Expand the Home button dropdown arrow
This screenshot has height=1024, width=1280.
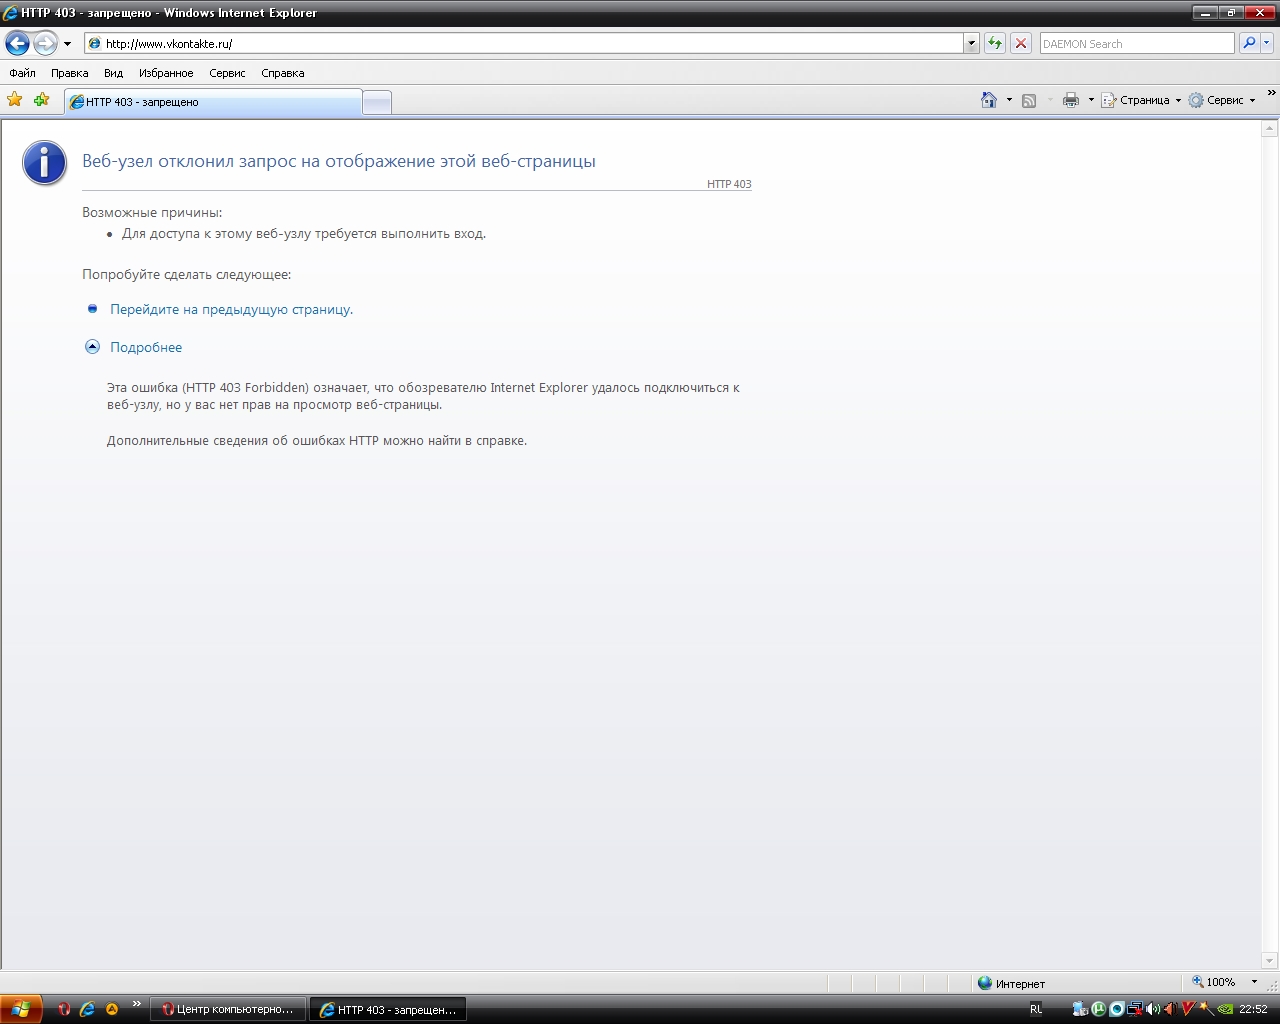click(x=1009, y=100)
